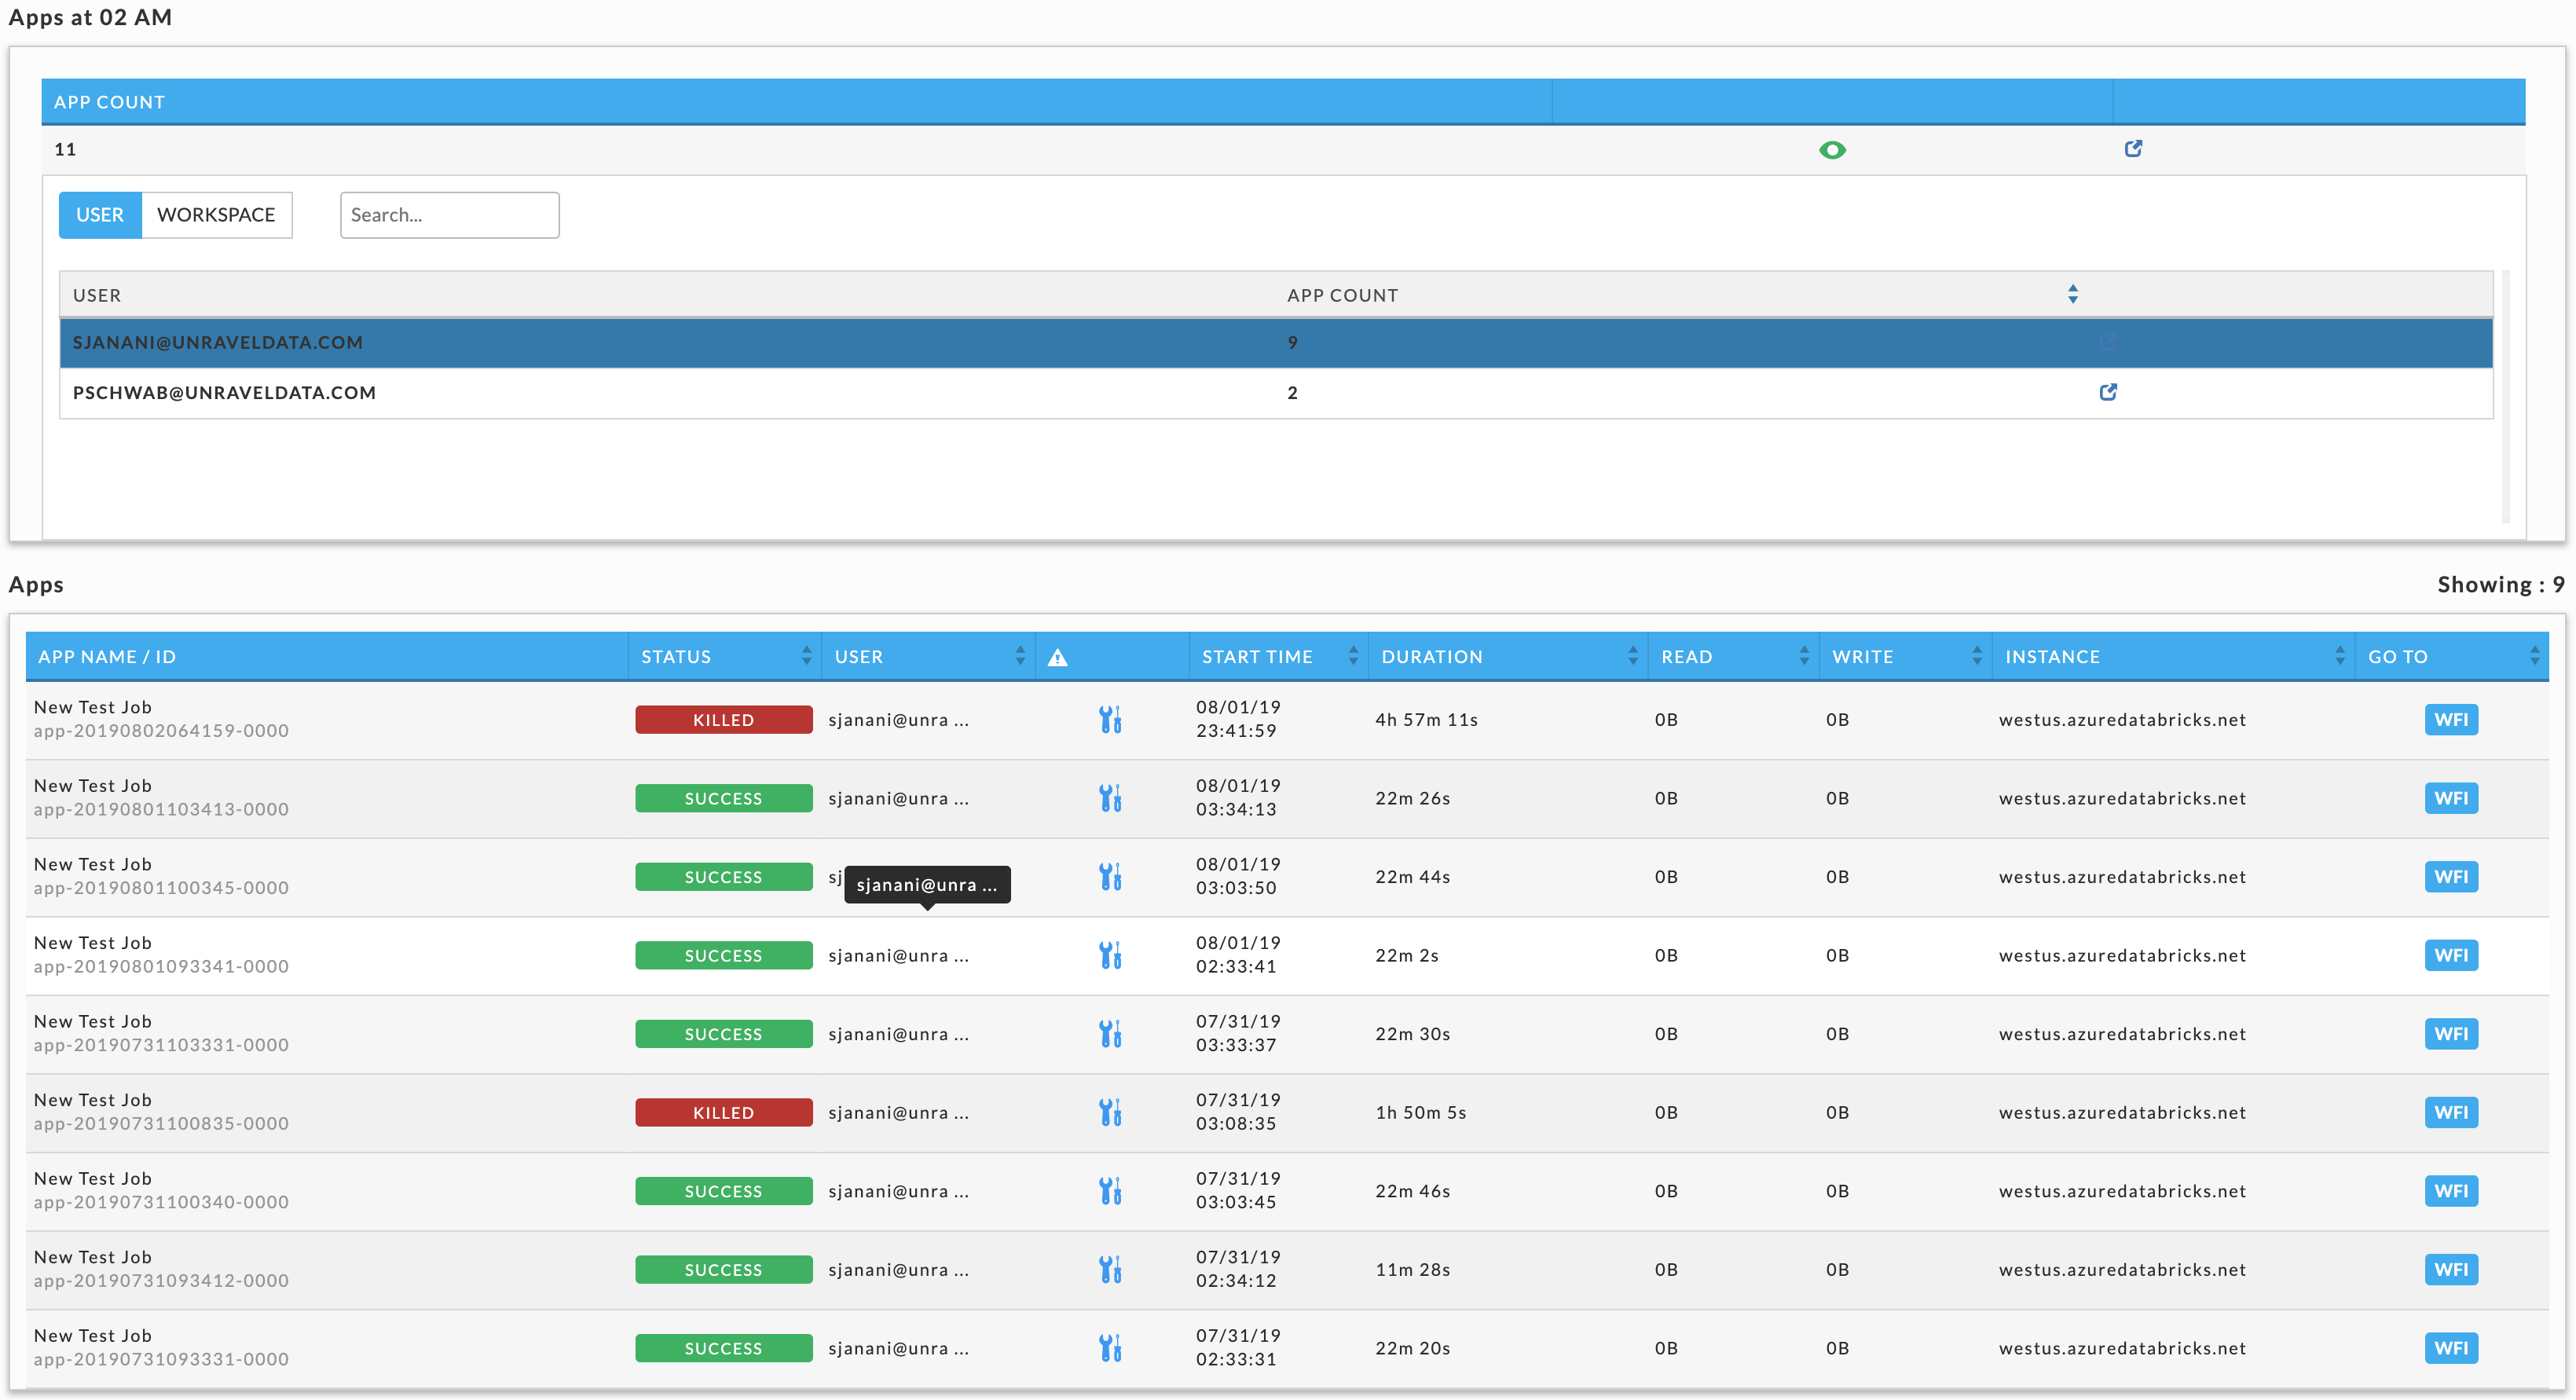Click the Search input field
The image size is (2576, 1400).
pos(449,212)
